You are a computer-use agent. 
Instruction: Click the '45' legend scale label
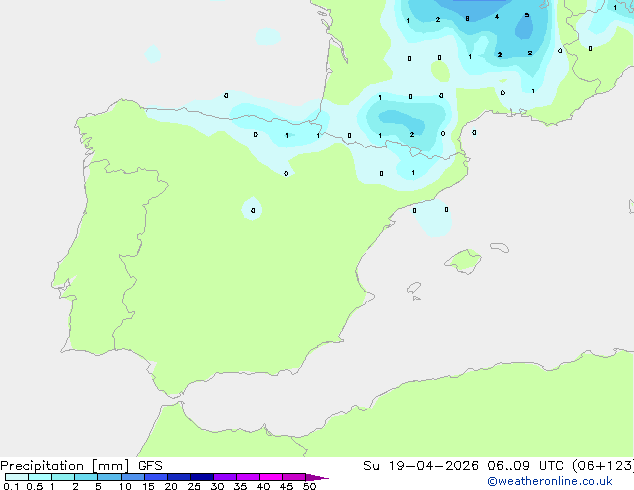[x=286, y=486]
